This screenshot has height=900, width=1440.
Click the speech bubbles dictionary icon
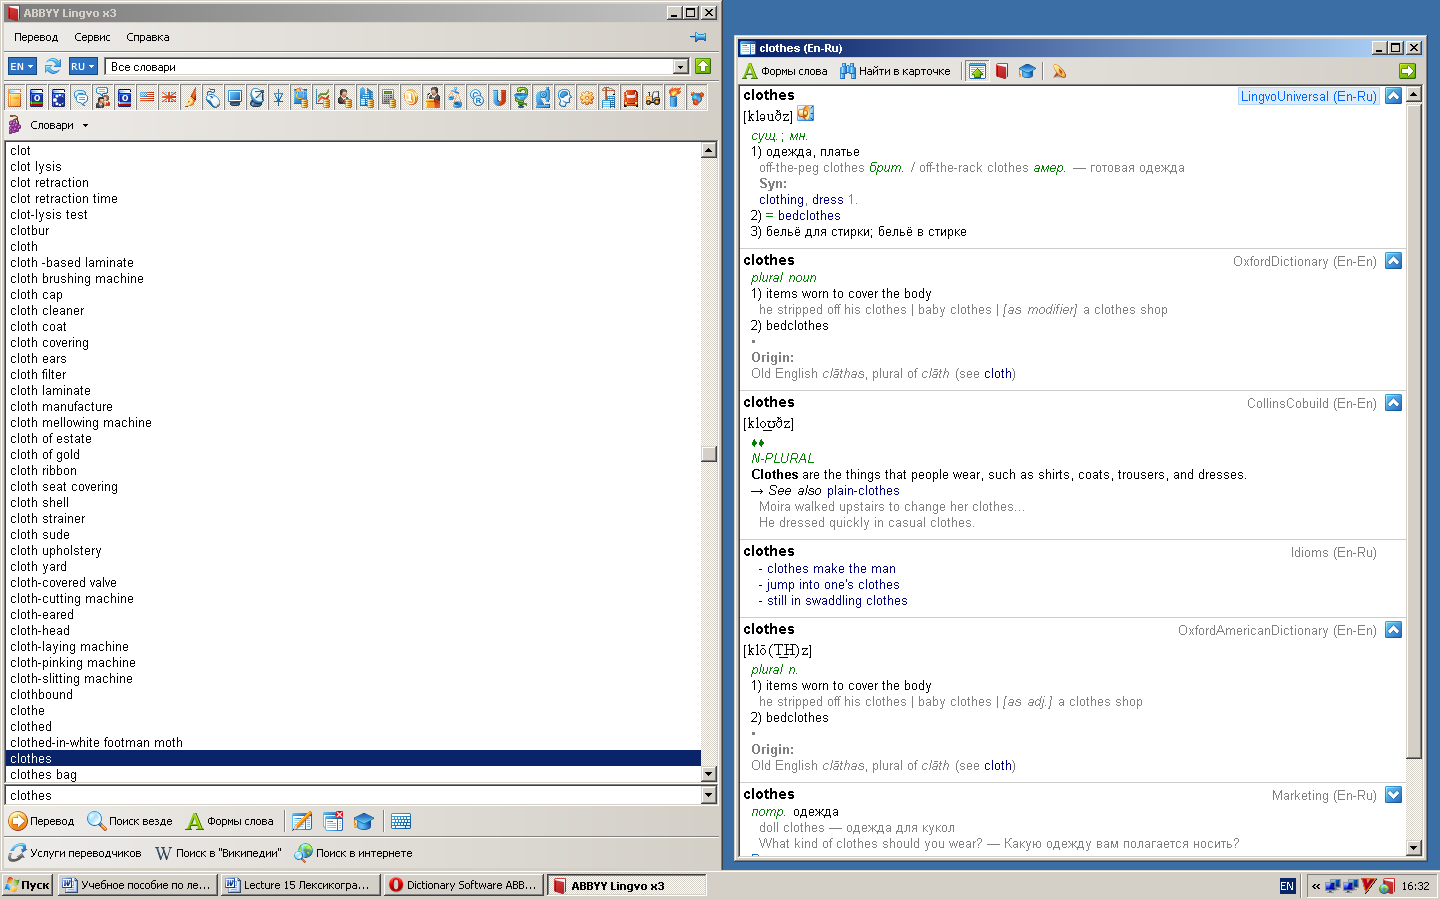click(x=81, y=97)
